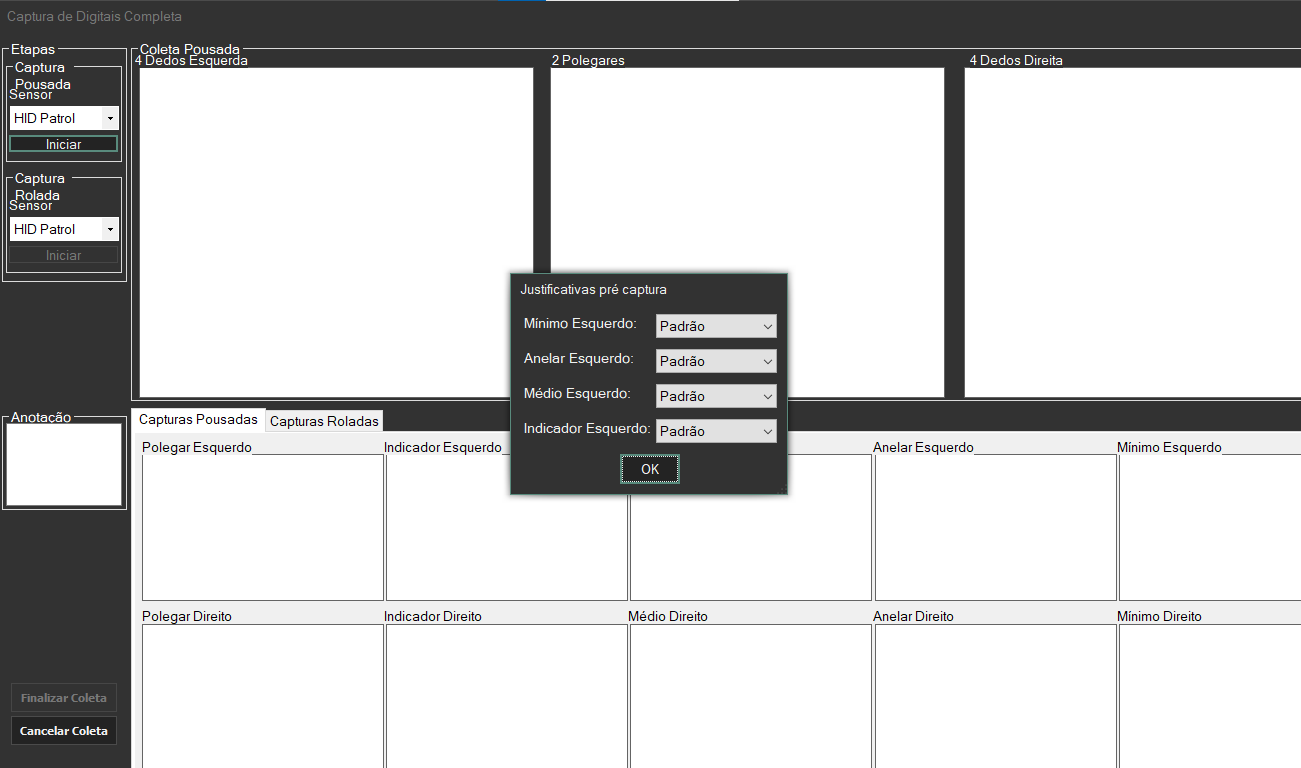Click the 4 Dedos Direita capture area

[x=1132, y=232]
